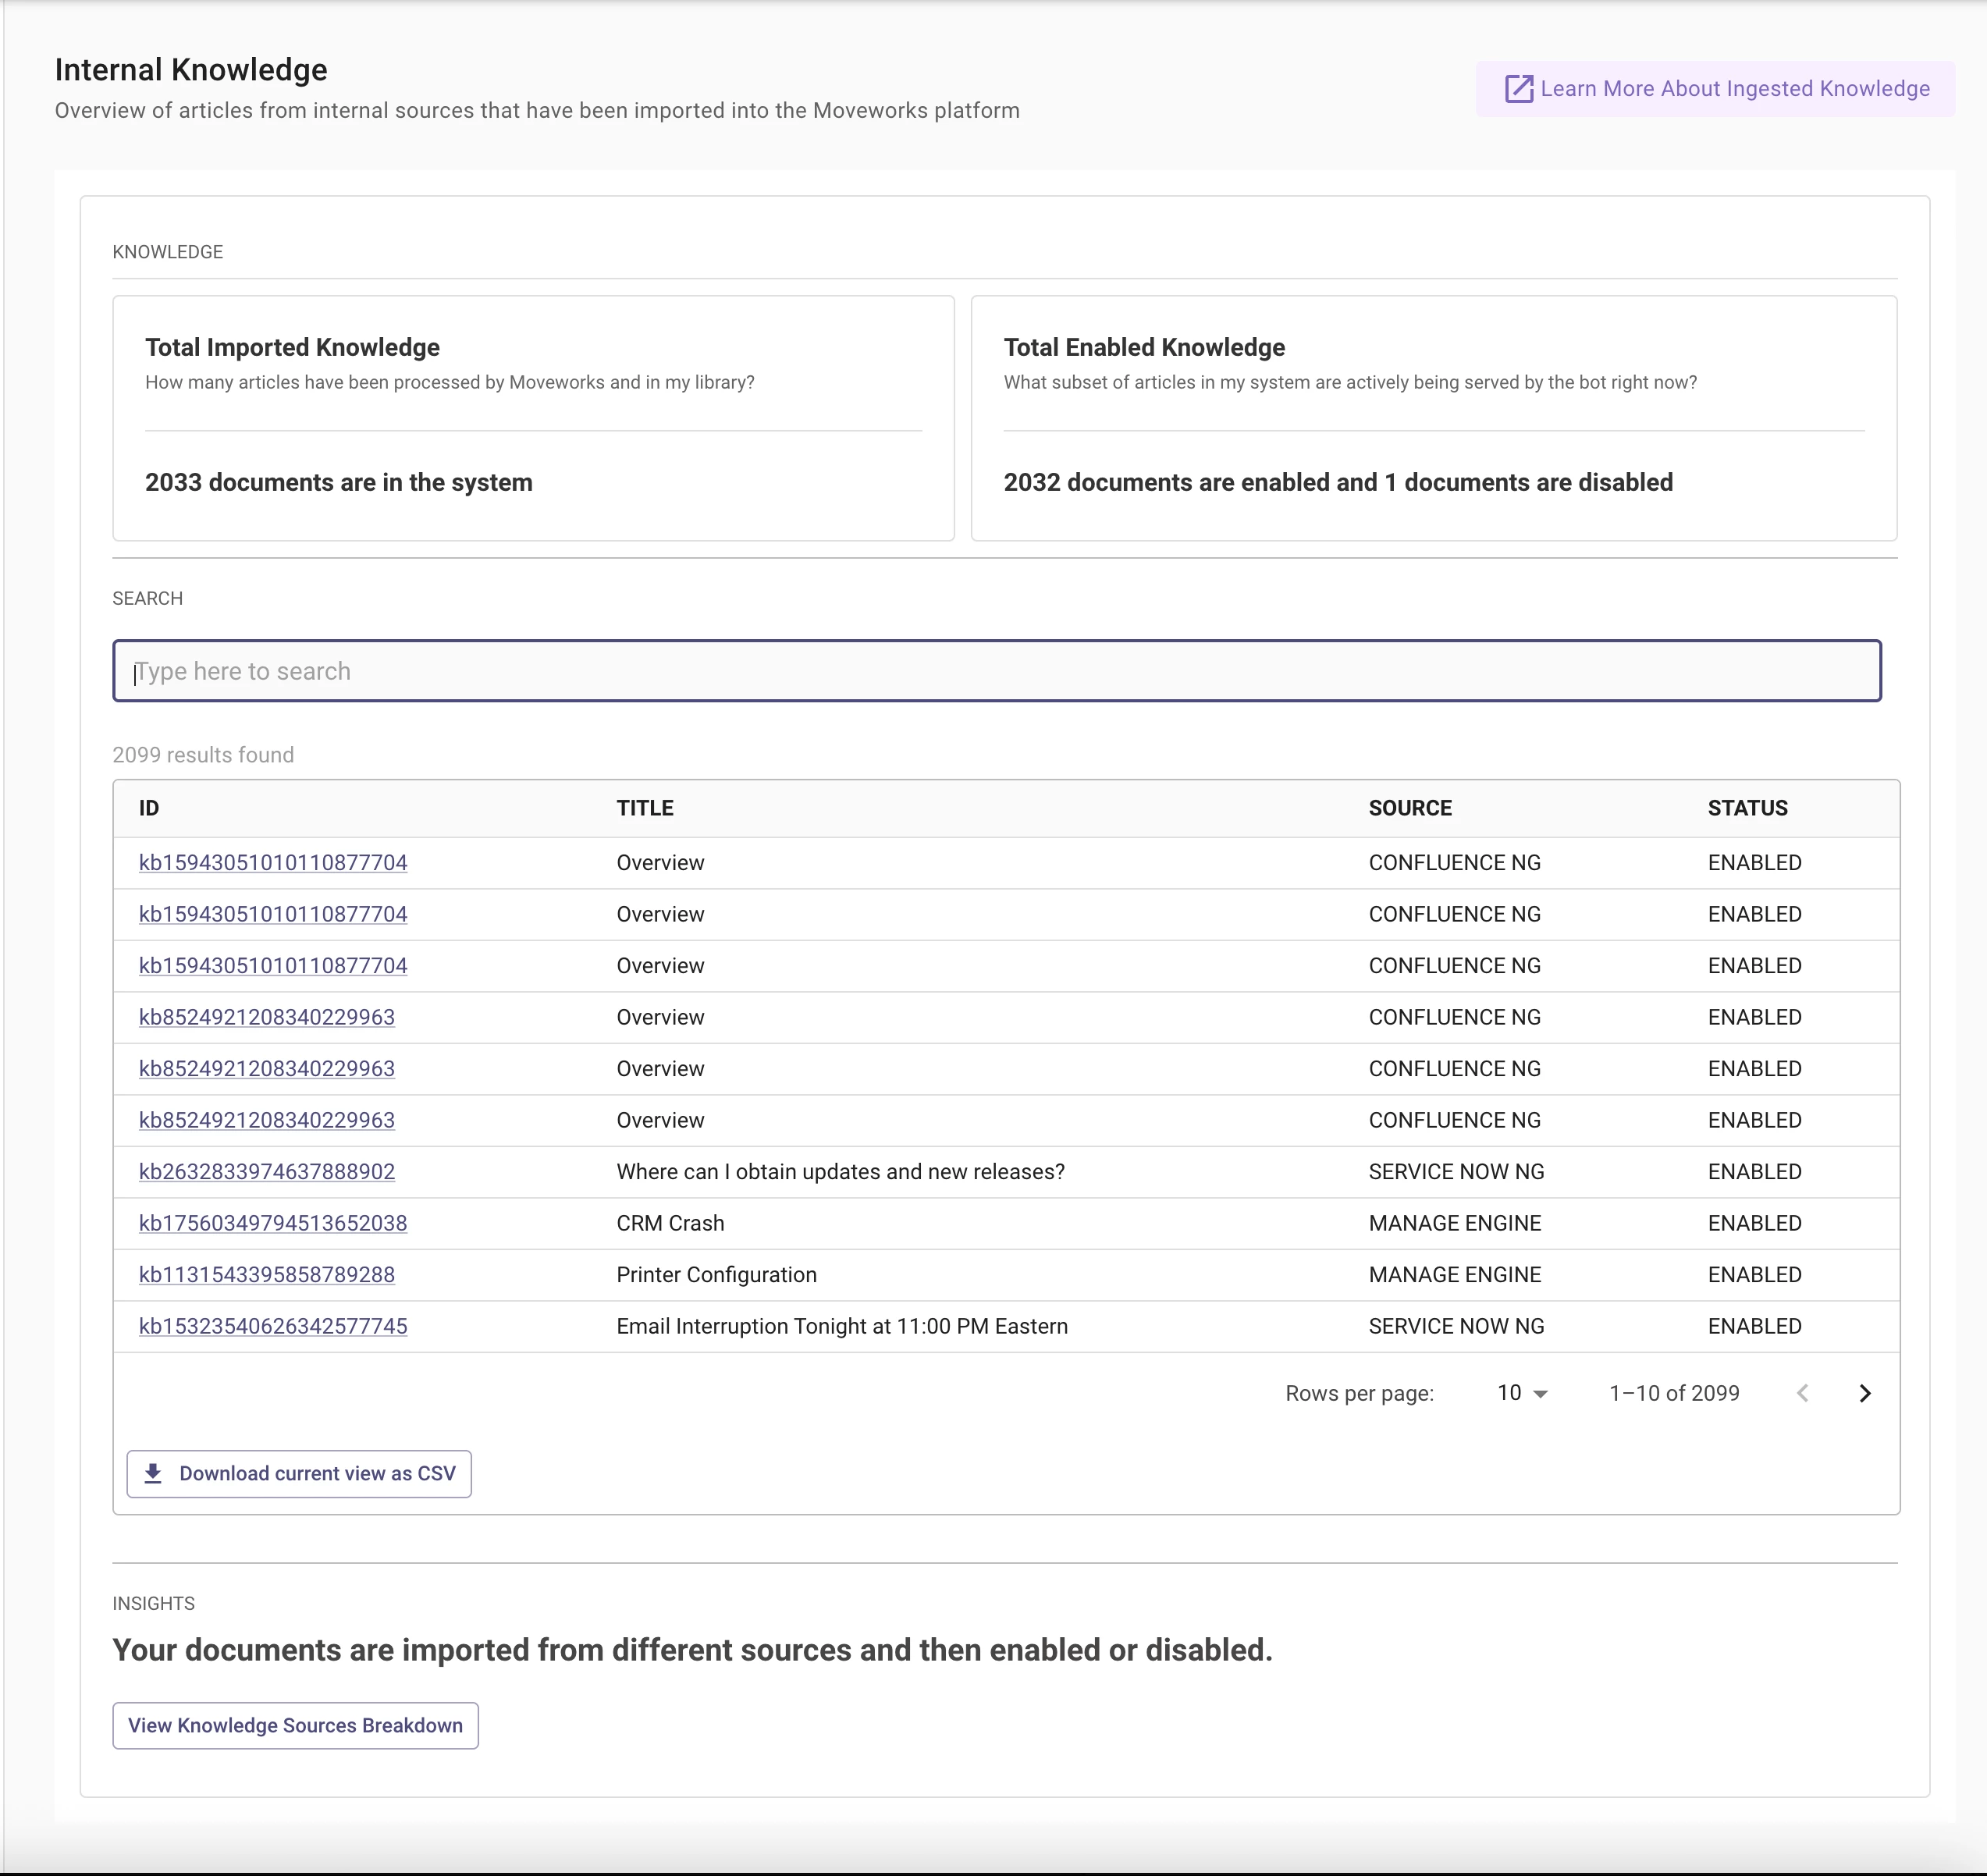Click the search input field
Screen dimensions: 1987x1876
tap(996, 671)
